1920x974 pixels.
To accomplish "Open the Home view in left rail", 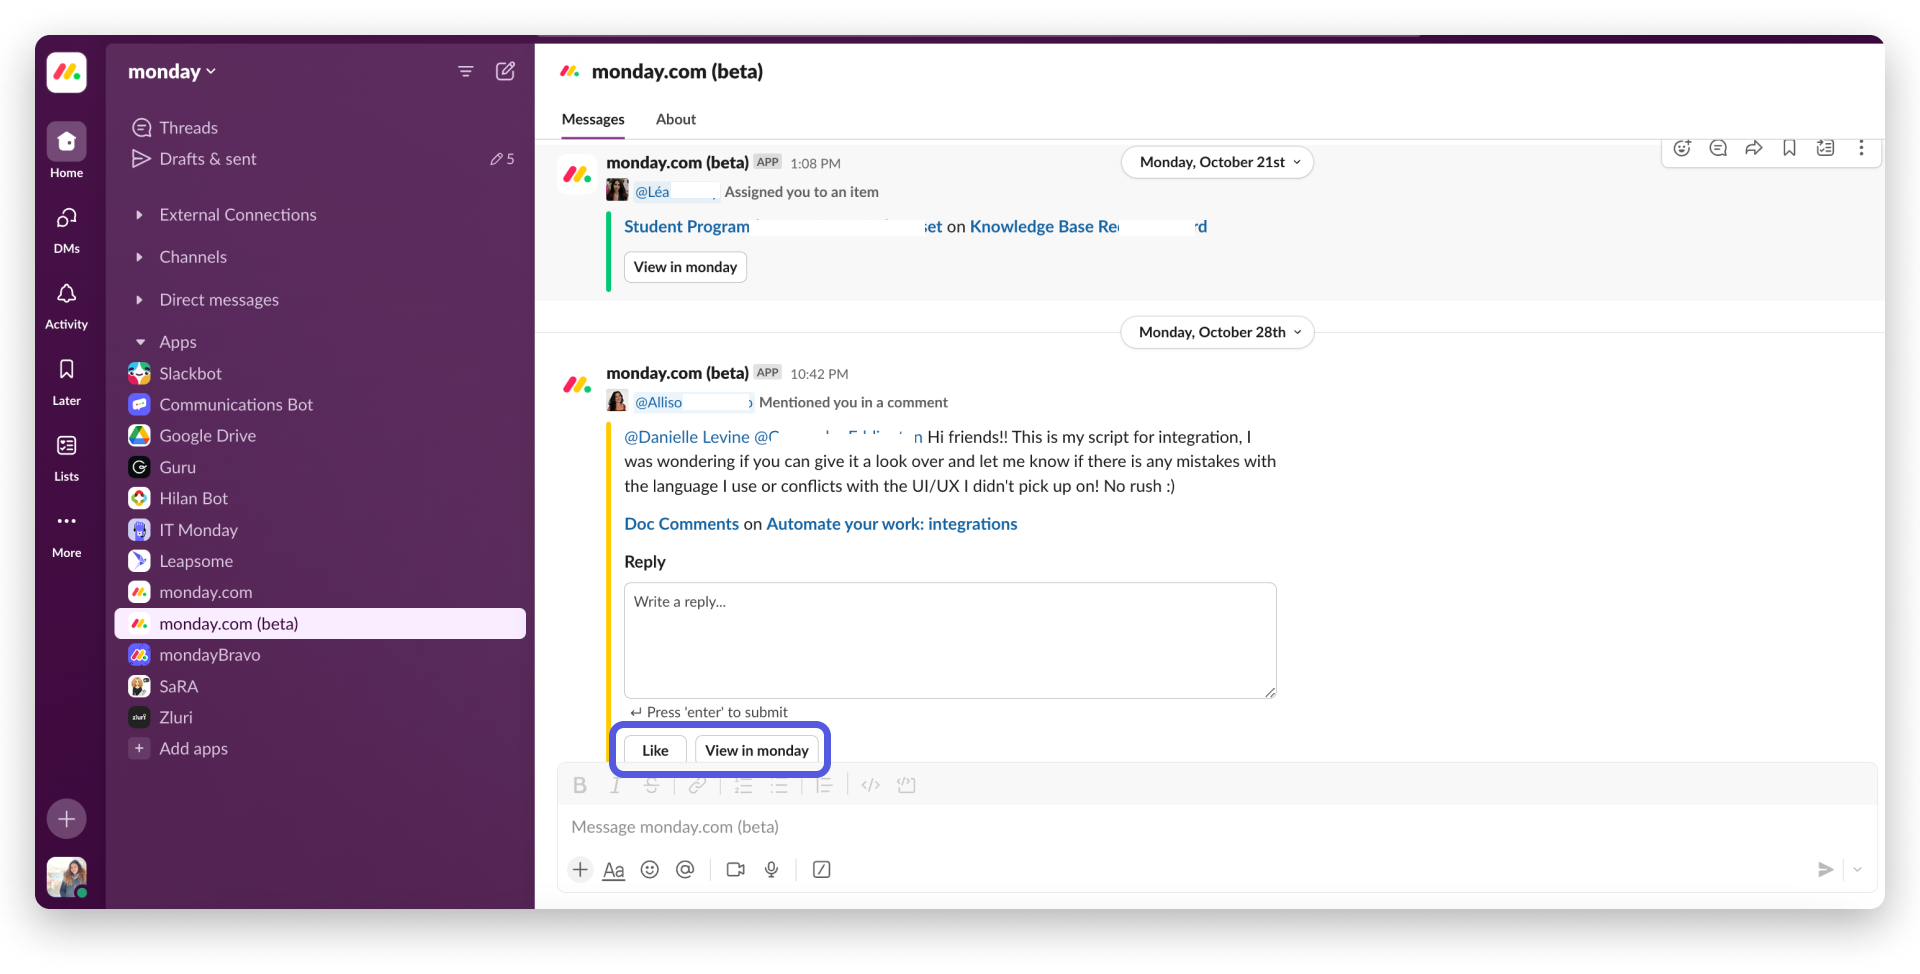I will click(66, 151).
